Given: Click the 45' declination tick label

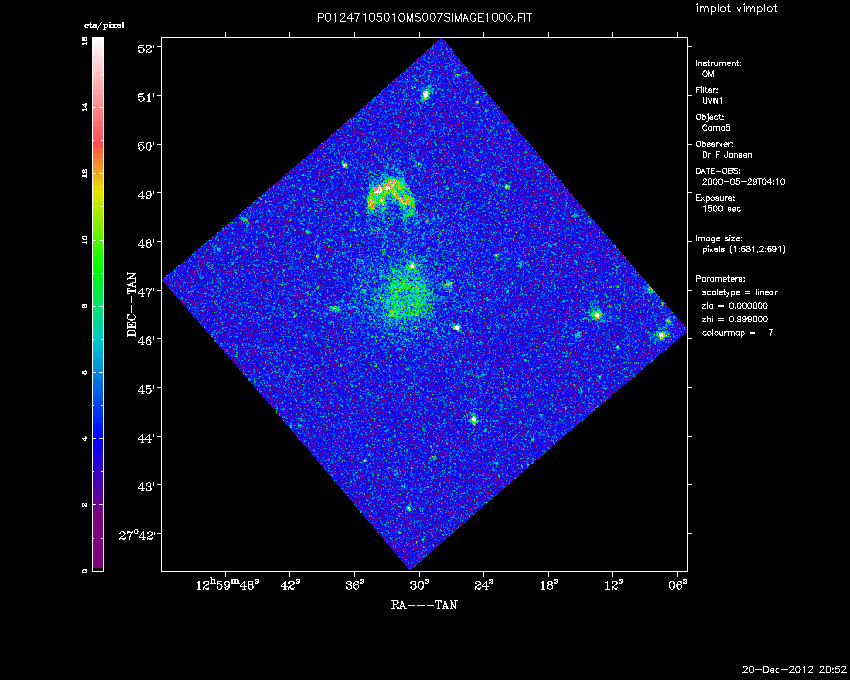Looking at the screenshot, I should (x=146, y=389).
